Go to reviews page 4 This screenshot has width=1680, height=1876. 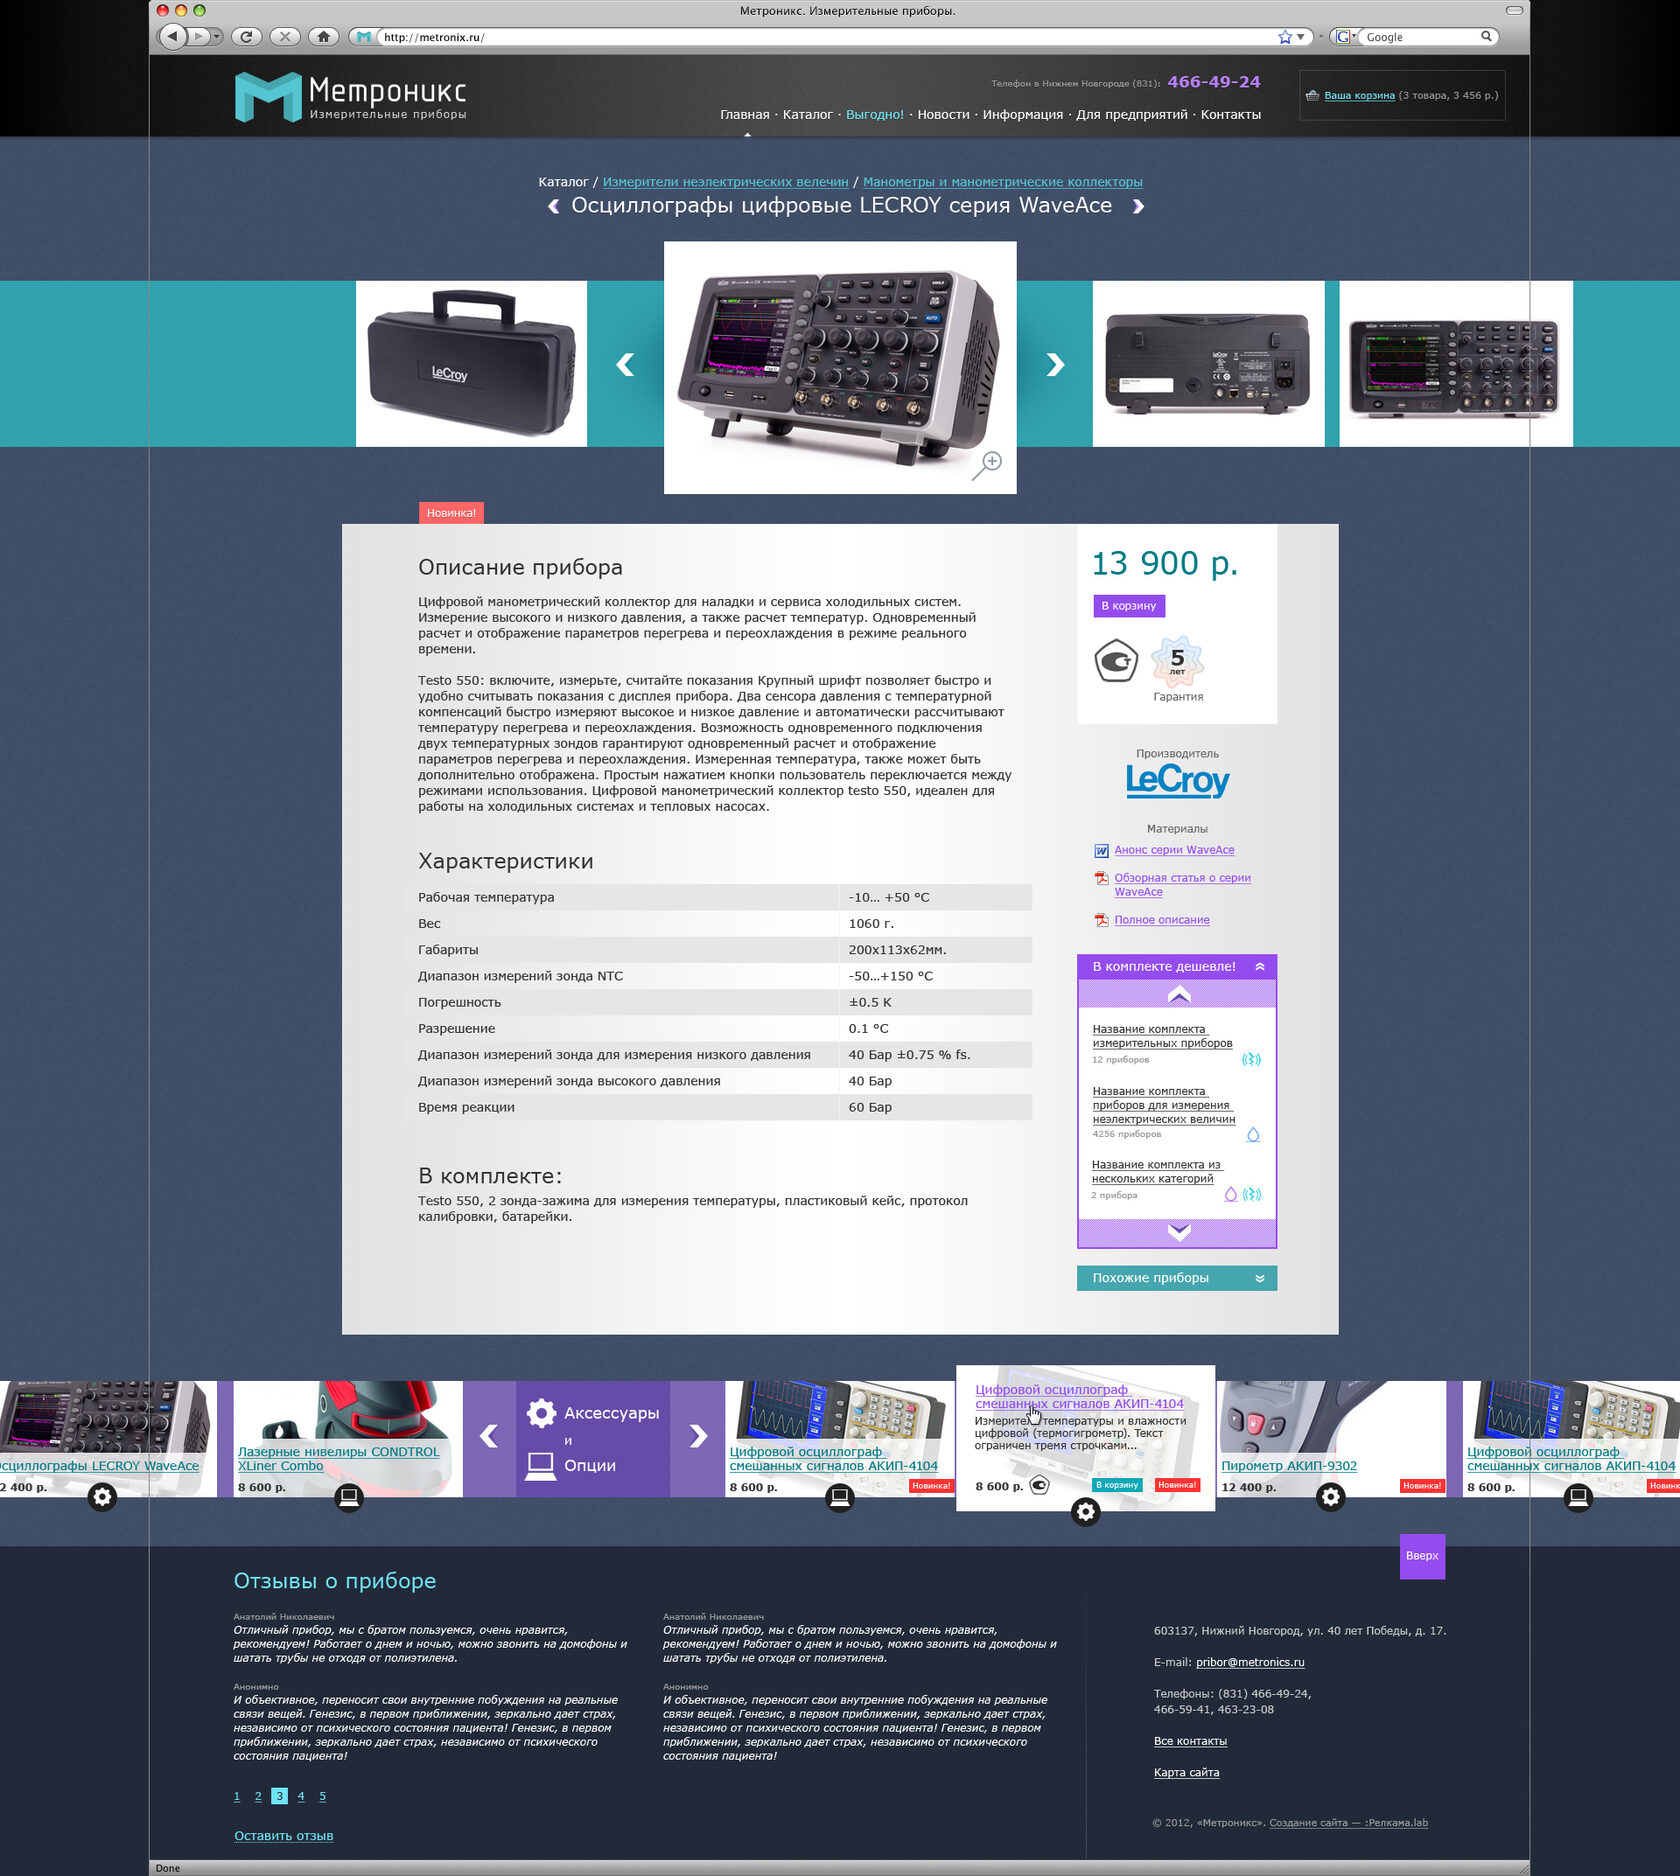coord(300,1796)
